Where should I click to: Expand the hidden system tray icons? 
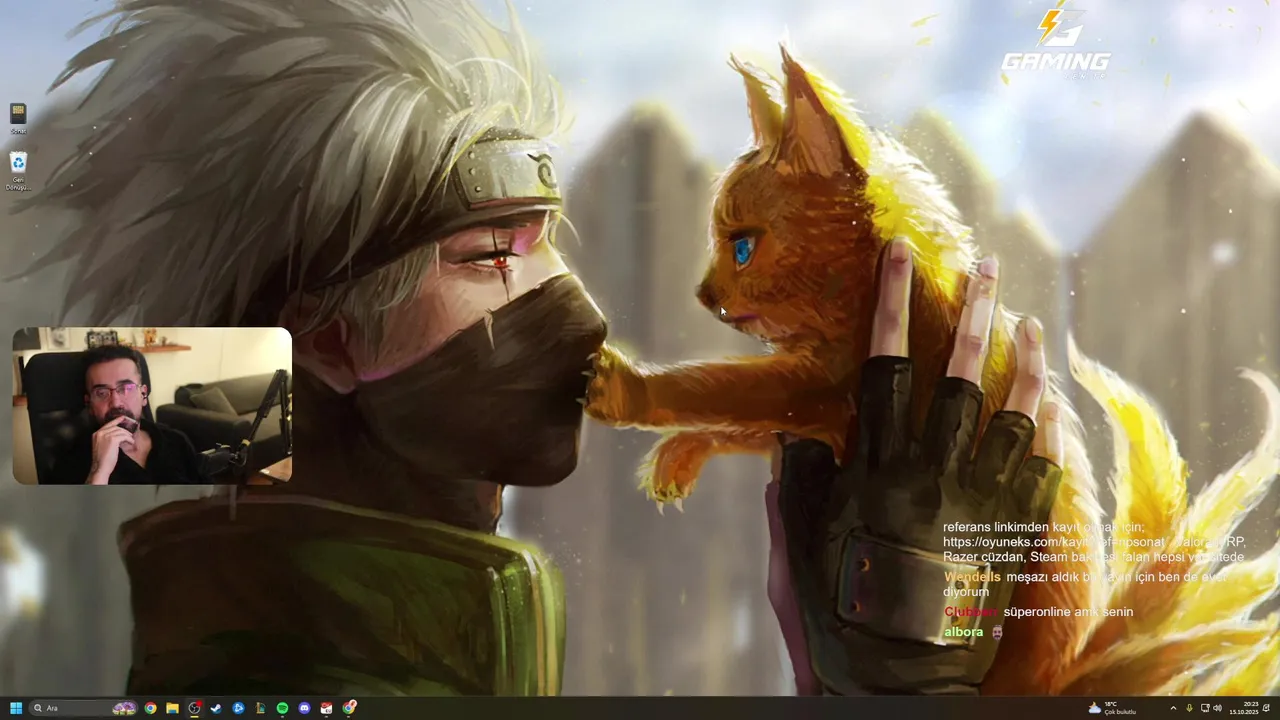click(1173, 708)
